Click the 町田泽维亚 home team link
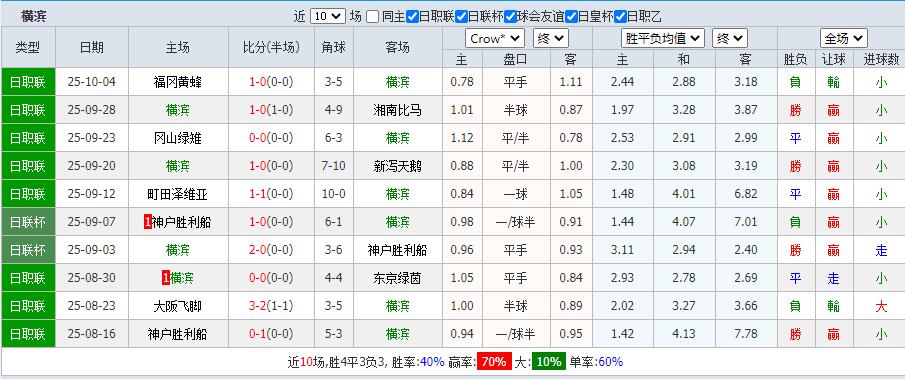 [x=178, y=194]
